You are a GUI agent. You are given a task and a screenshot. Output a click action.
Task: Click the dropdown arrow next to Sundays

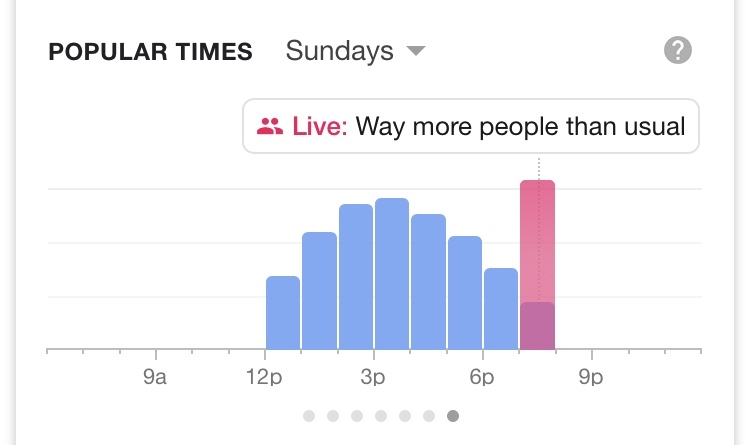pos(416,51)
